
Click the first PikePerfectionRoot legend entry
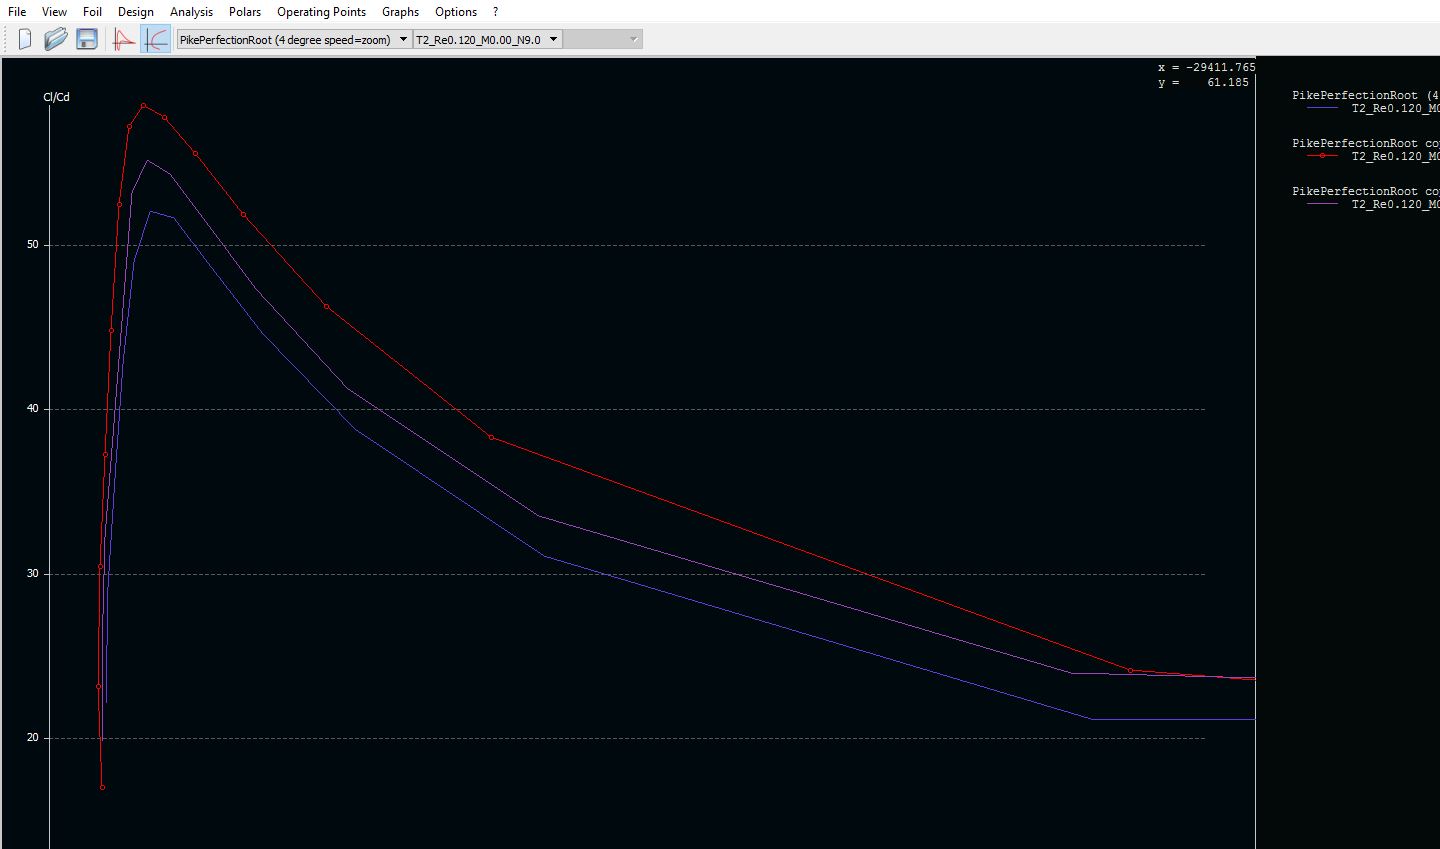click(1366, 95)
